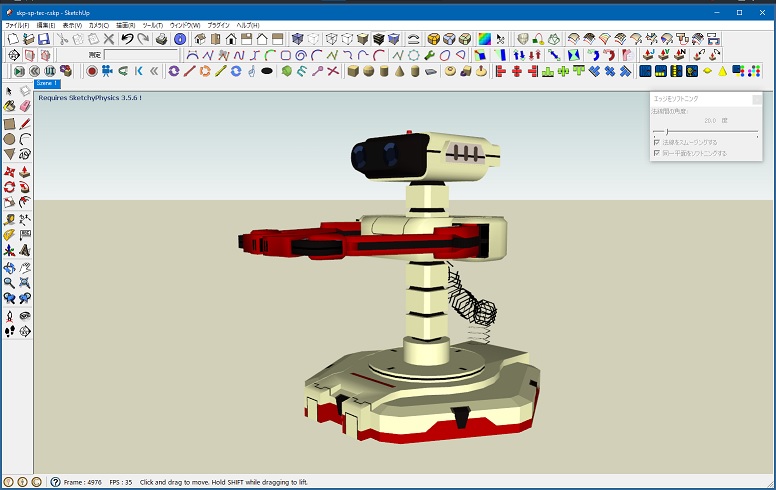Viewport: 776px width, 490px height.
Task: Close the Soften Edges panel
Action: point(757,99)
